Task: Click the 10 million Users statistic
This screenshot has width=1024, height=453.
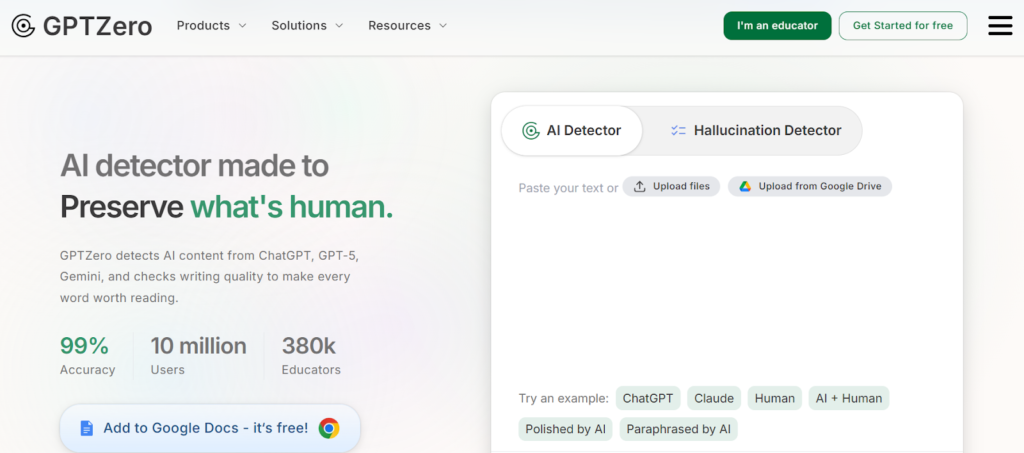Action: pyautogui.click(x=199, y=356)
